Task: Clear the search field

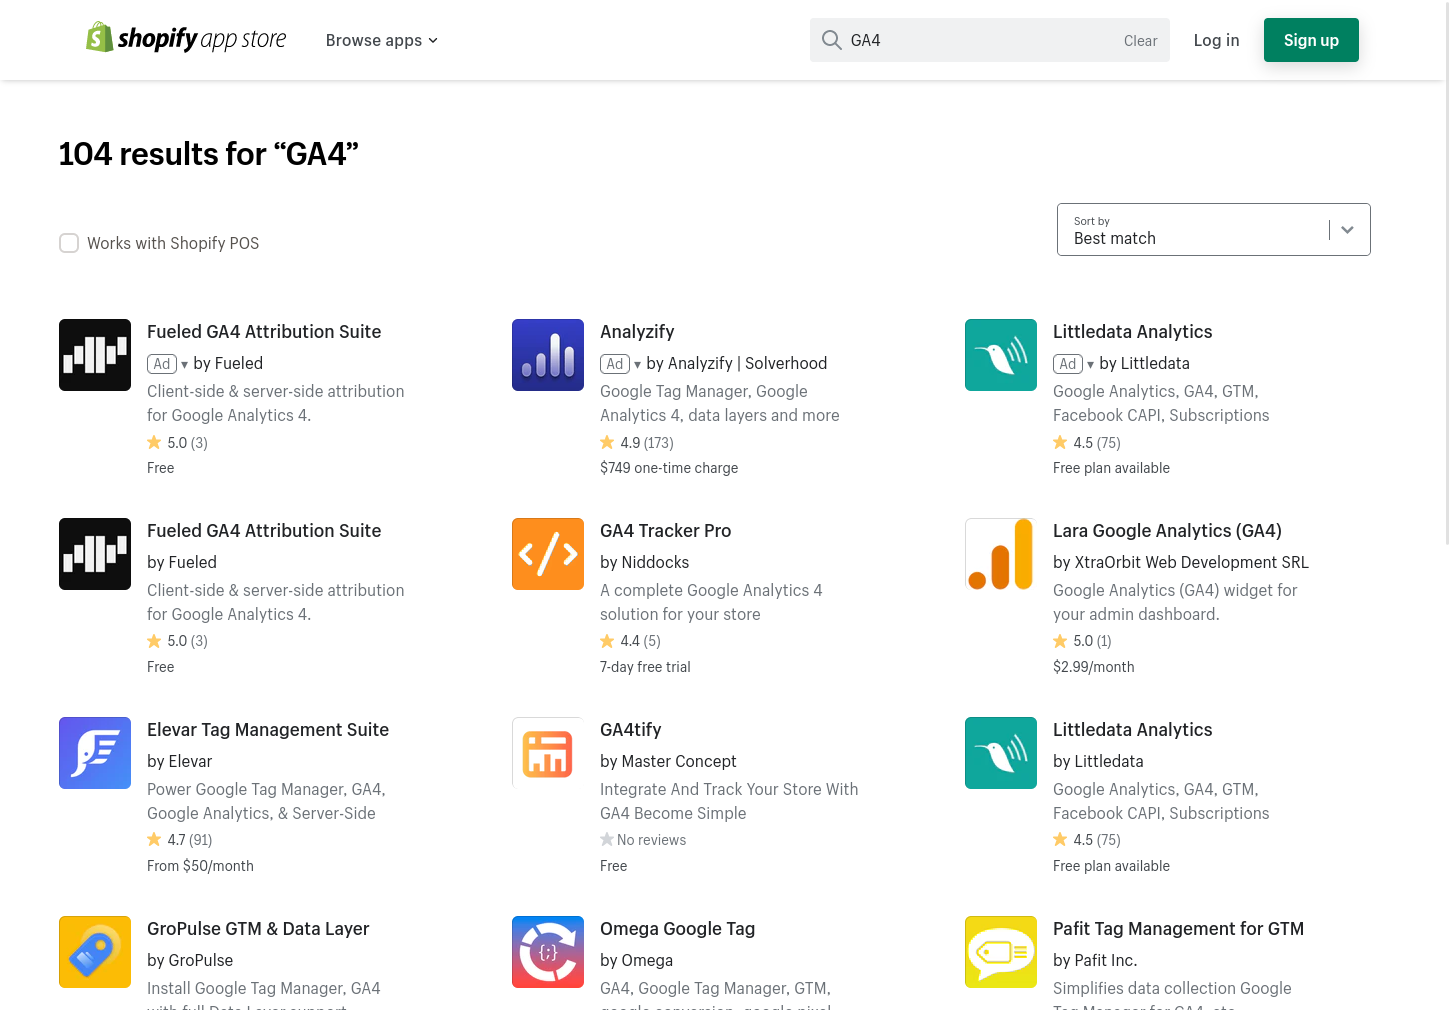Action: pos(1140,41)
